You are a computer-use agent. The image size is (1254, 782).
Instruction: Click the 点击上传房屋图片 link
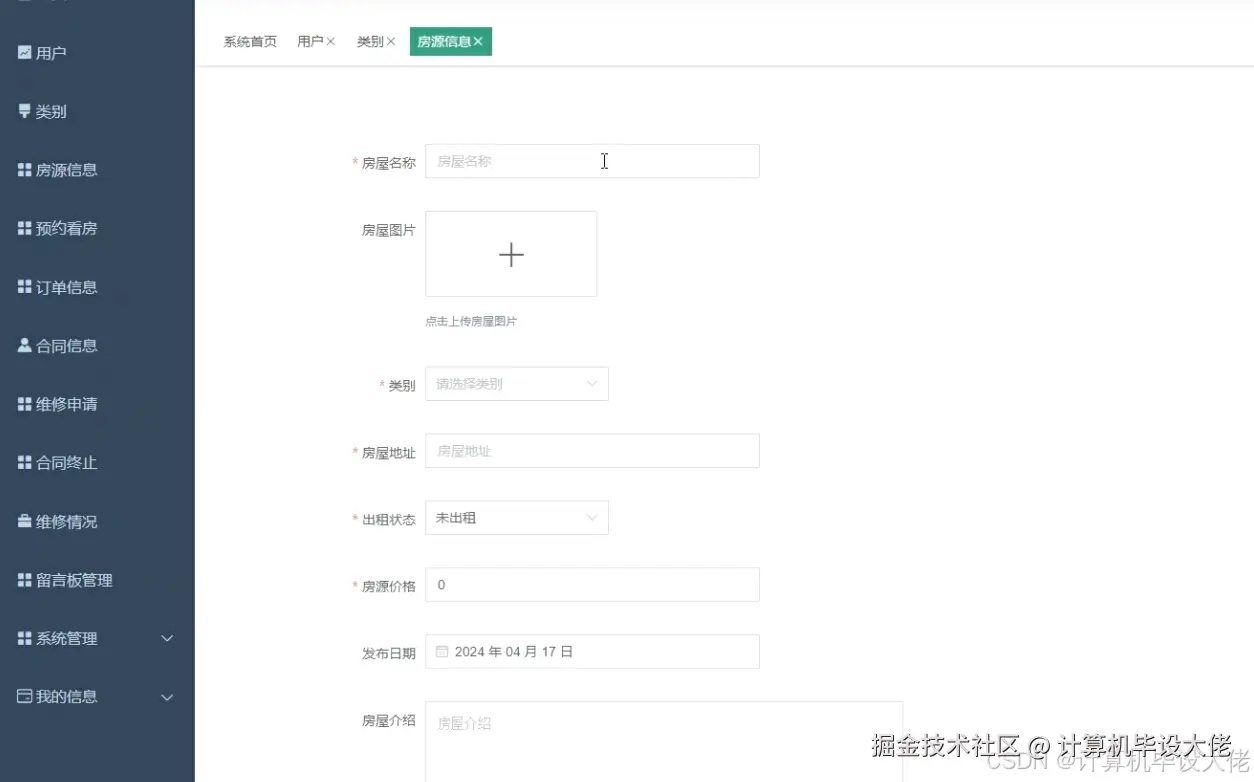pos(470,321)
